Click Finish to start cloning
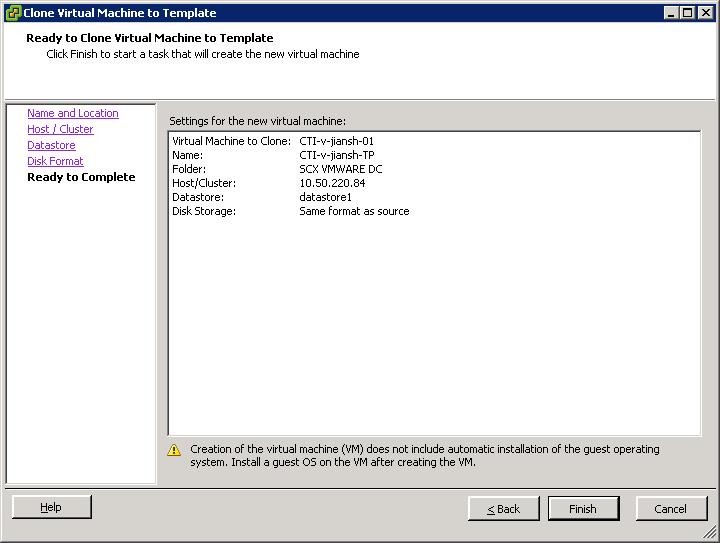Image resolution: width=720 pixels, height=543 pixels. (x=583, y=509)
